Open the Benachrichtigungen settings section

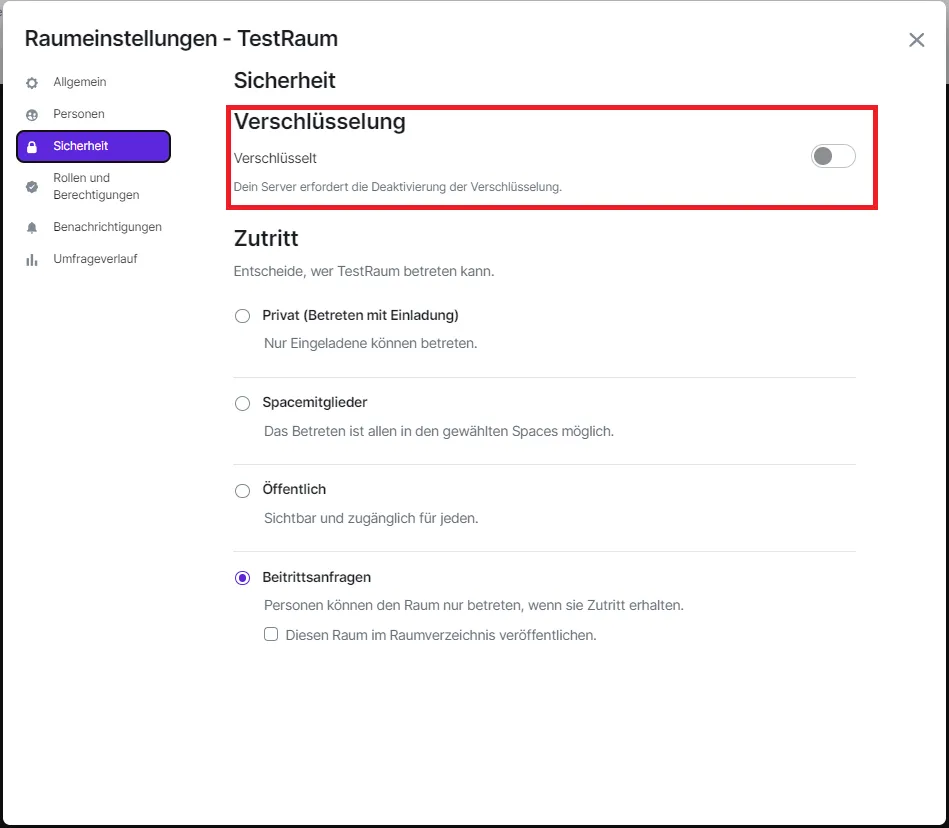point(107,227)
